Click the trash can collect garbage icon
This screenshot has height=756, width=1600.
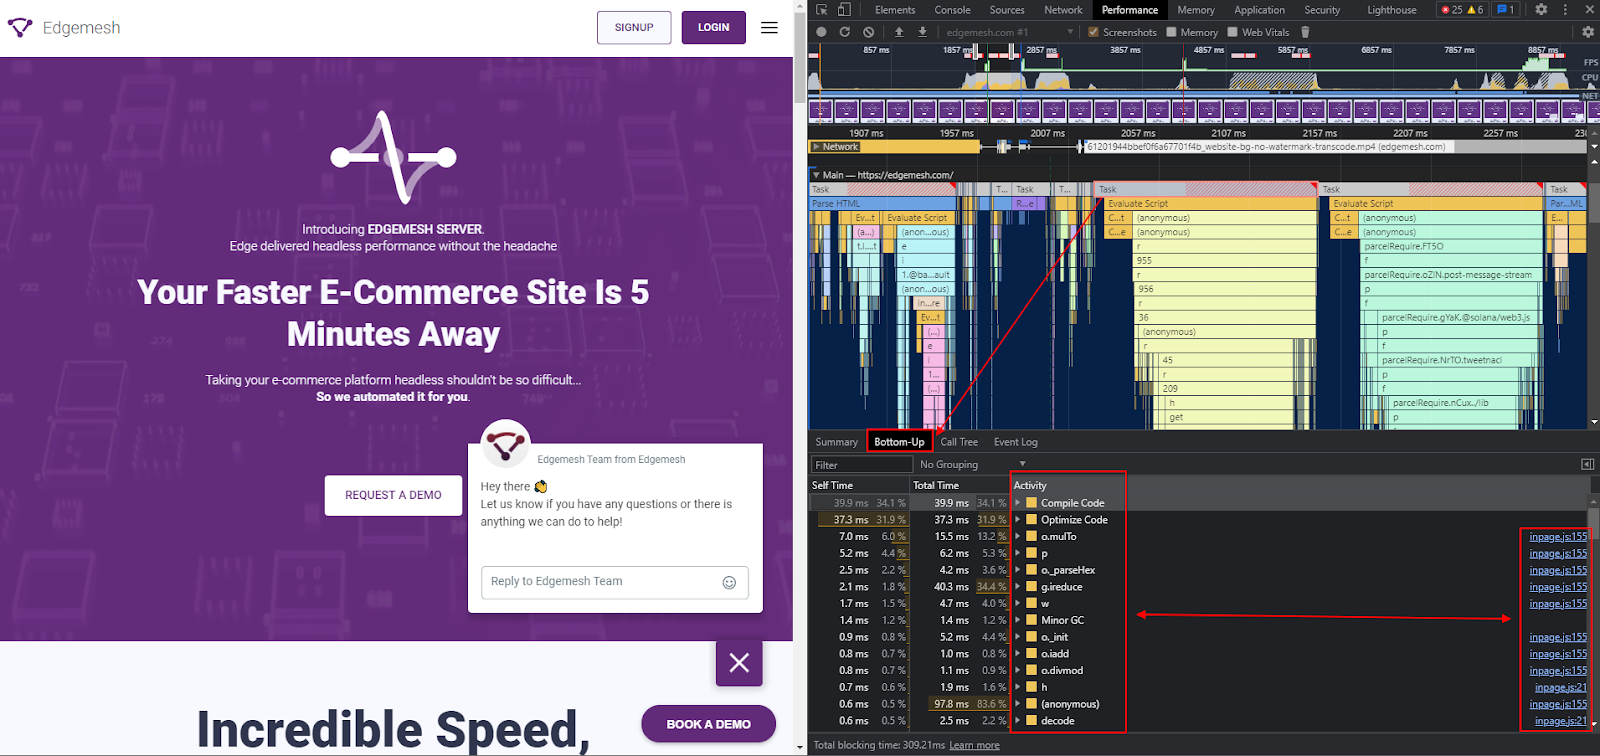[1305, 32]
